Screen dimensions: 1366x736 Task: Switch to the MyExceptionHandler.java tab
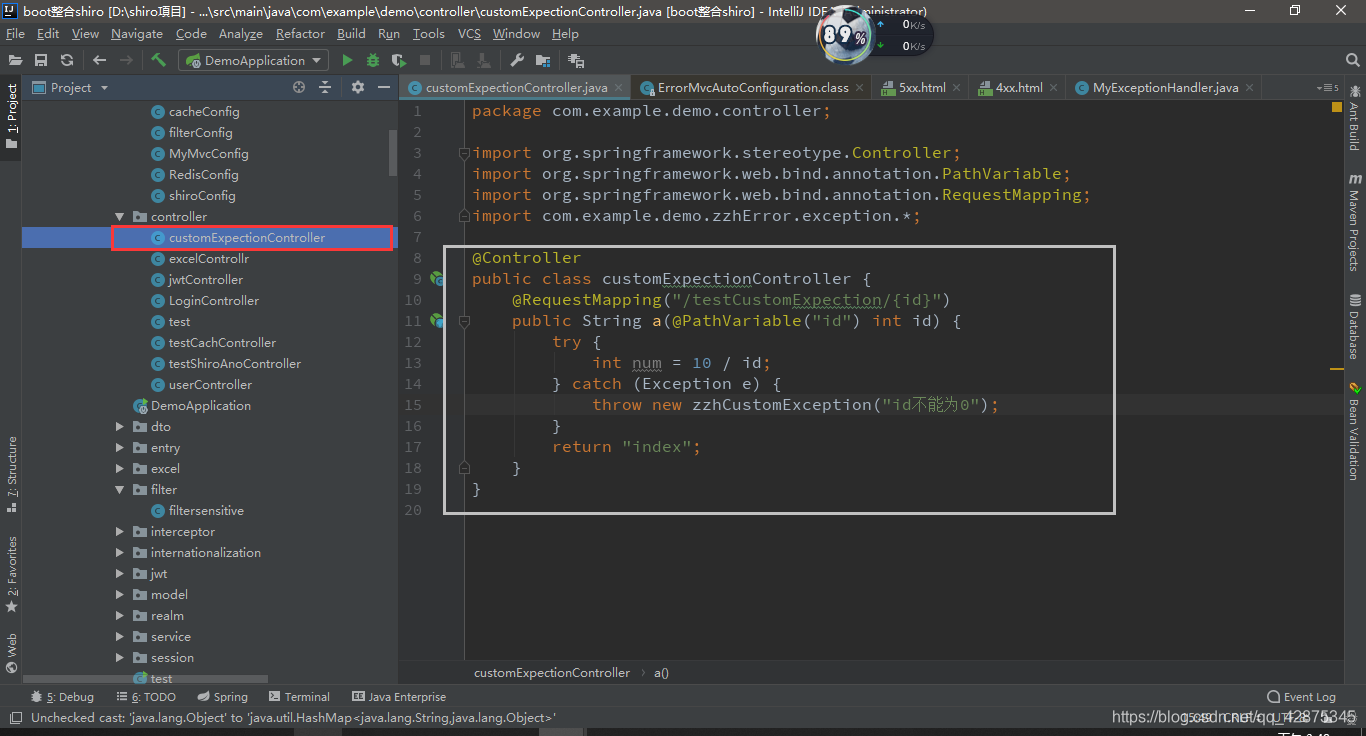1165,88
